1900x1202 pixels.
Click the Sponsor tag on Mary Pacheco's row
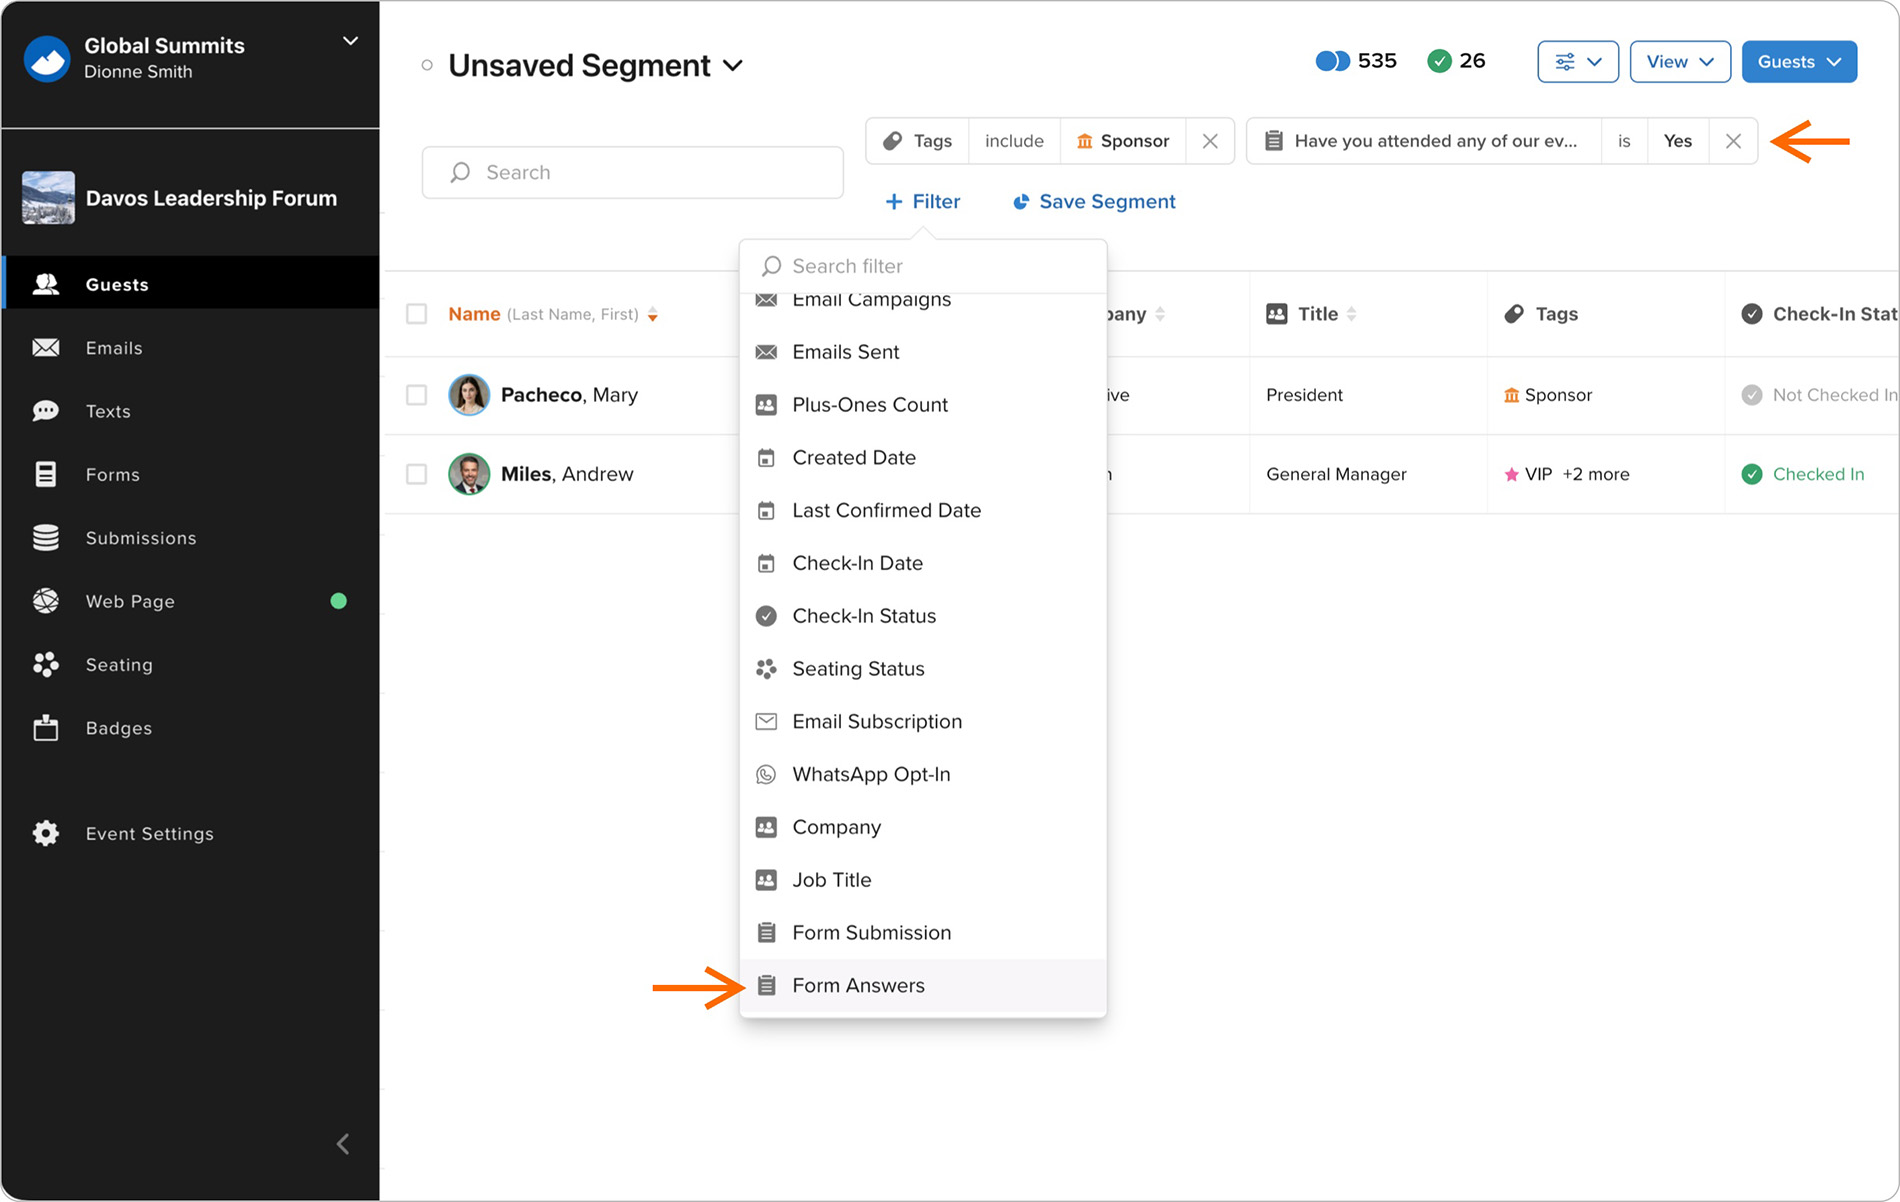click(1548, 395)
